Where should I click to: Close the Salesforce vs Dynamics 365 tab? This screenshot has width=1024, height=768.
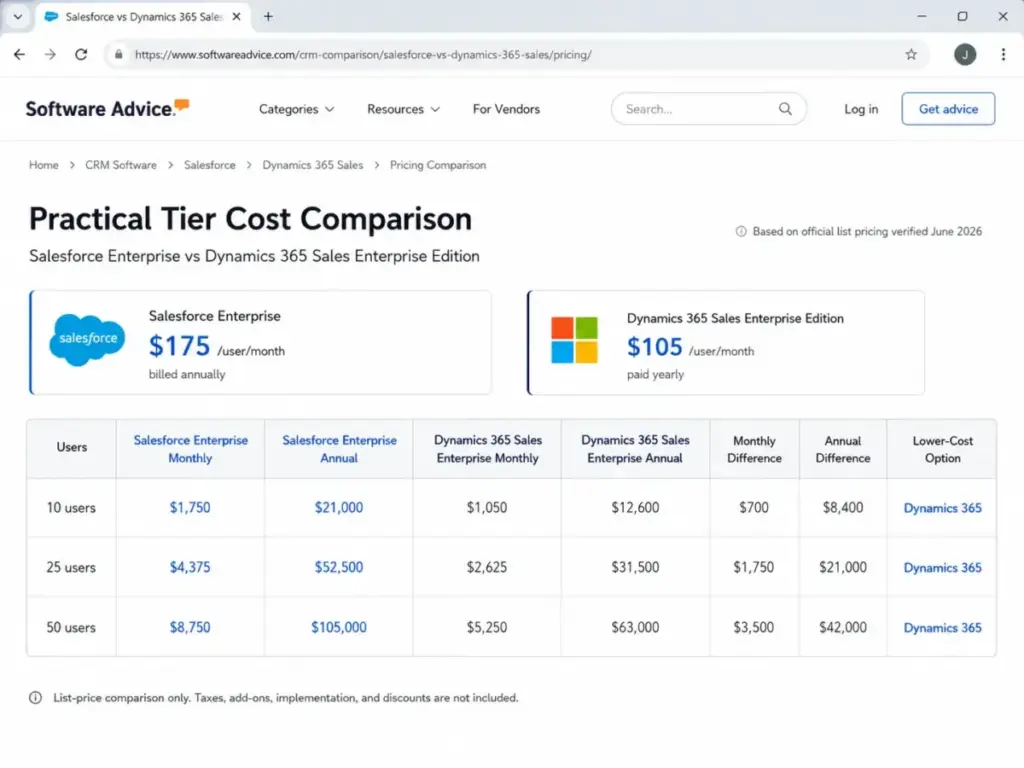pyautogui.click(x=236, y=16)
